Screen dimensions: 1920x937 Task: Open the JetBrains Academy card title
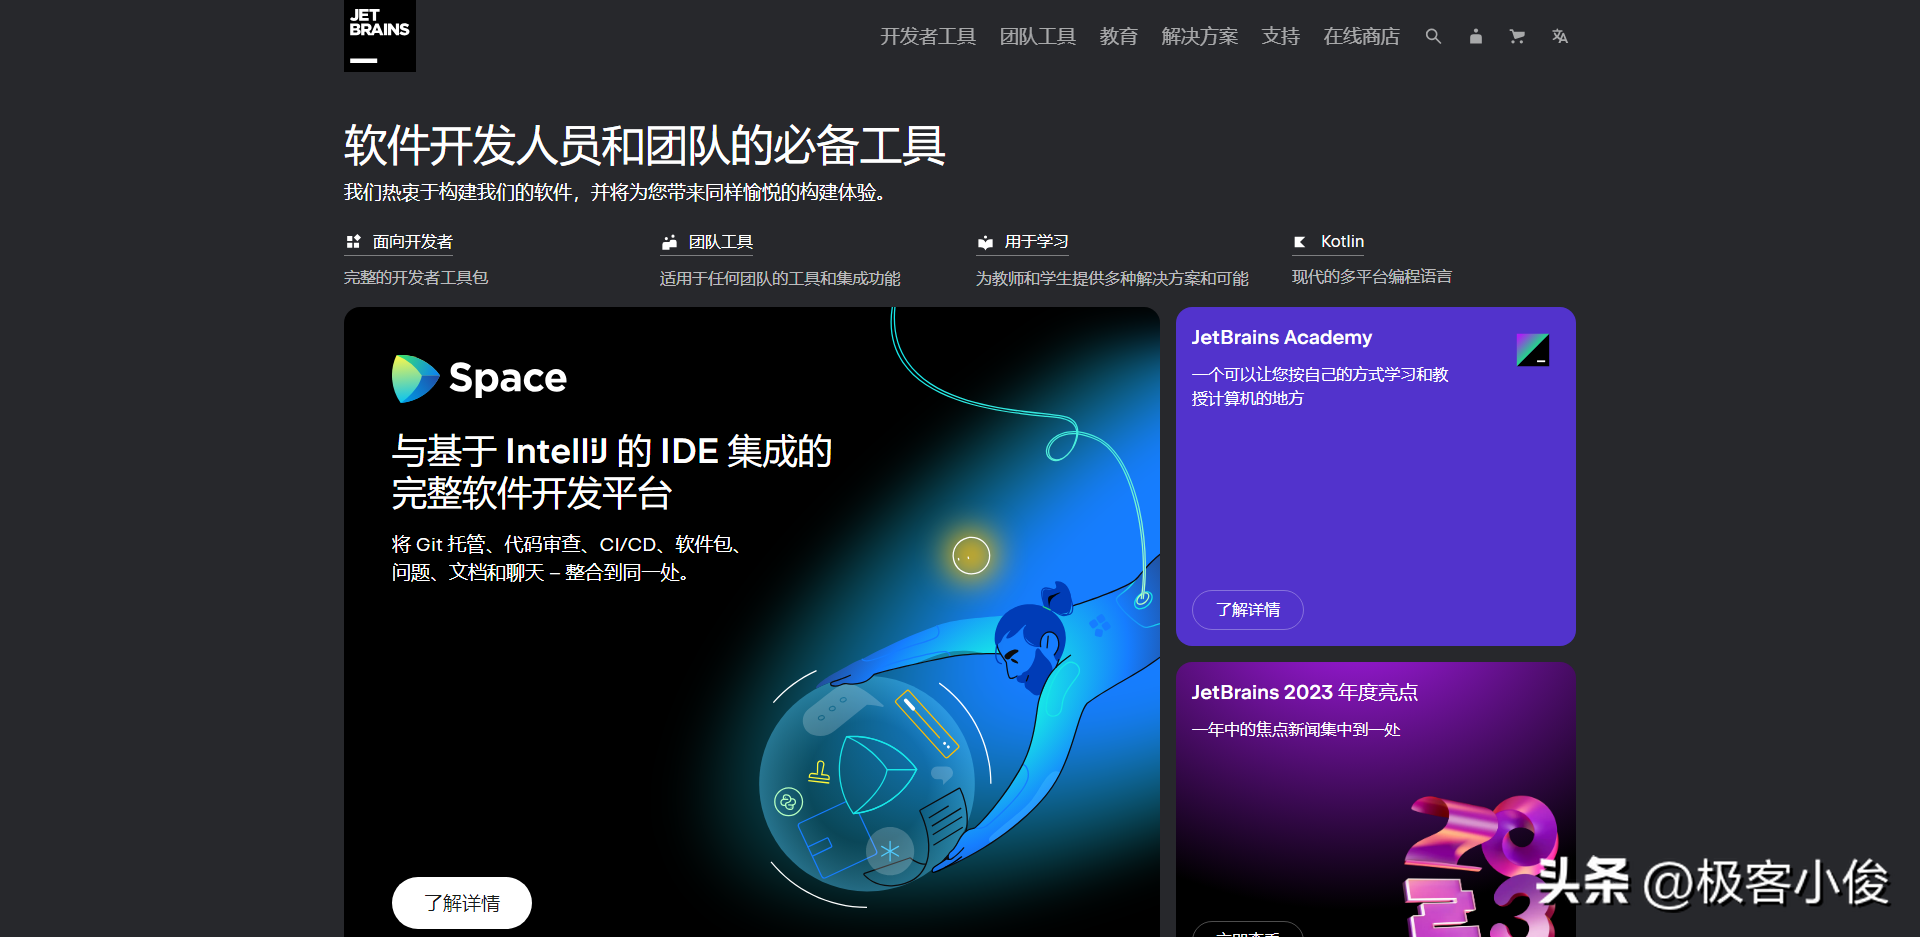(1282, 338)
